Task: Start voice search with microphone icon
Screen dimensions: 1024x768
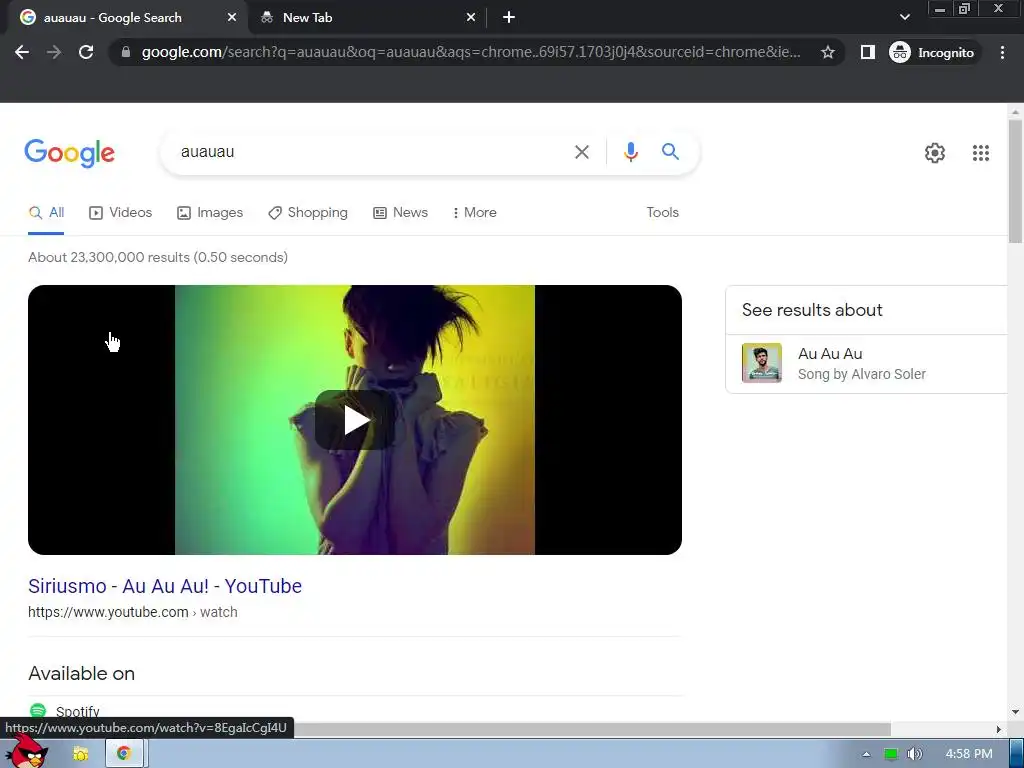Action: pyautogui.click(x=630, y=152)
